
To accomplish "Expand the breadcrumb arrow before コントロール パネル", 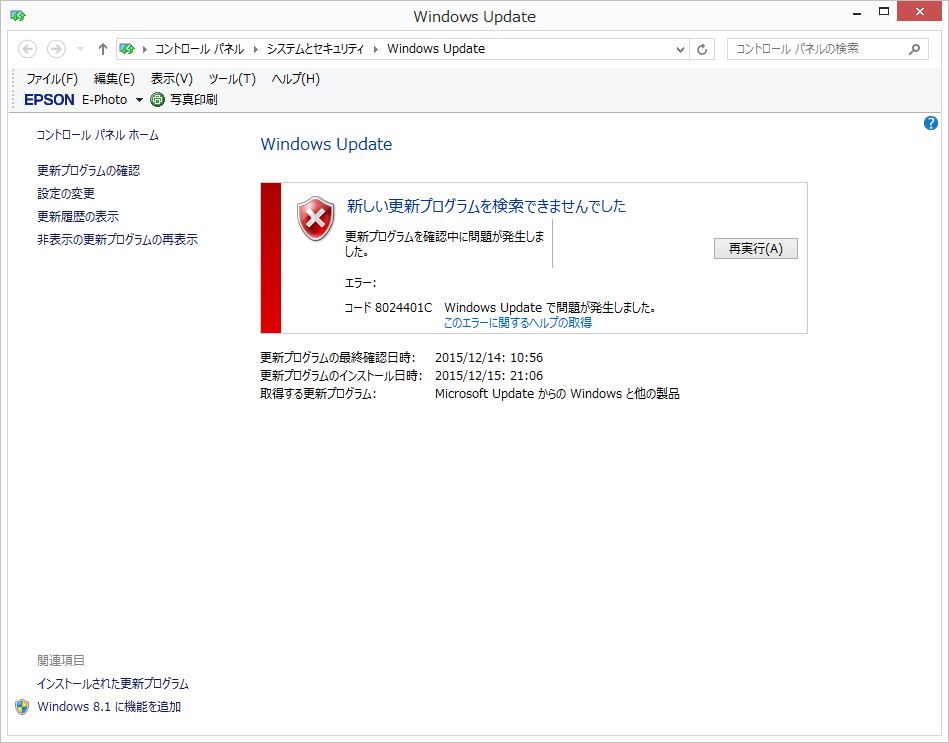I will pos(145,49).
